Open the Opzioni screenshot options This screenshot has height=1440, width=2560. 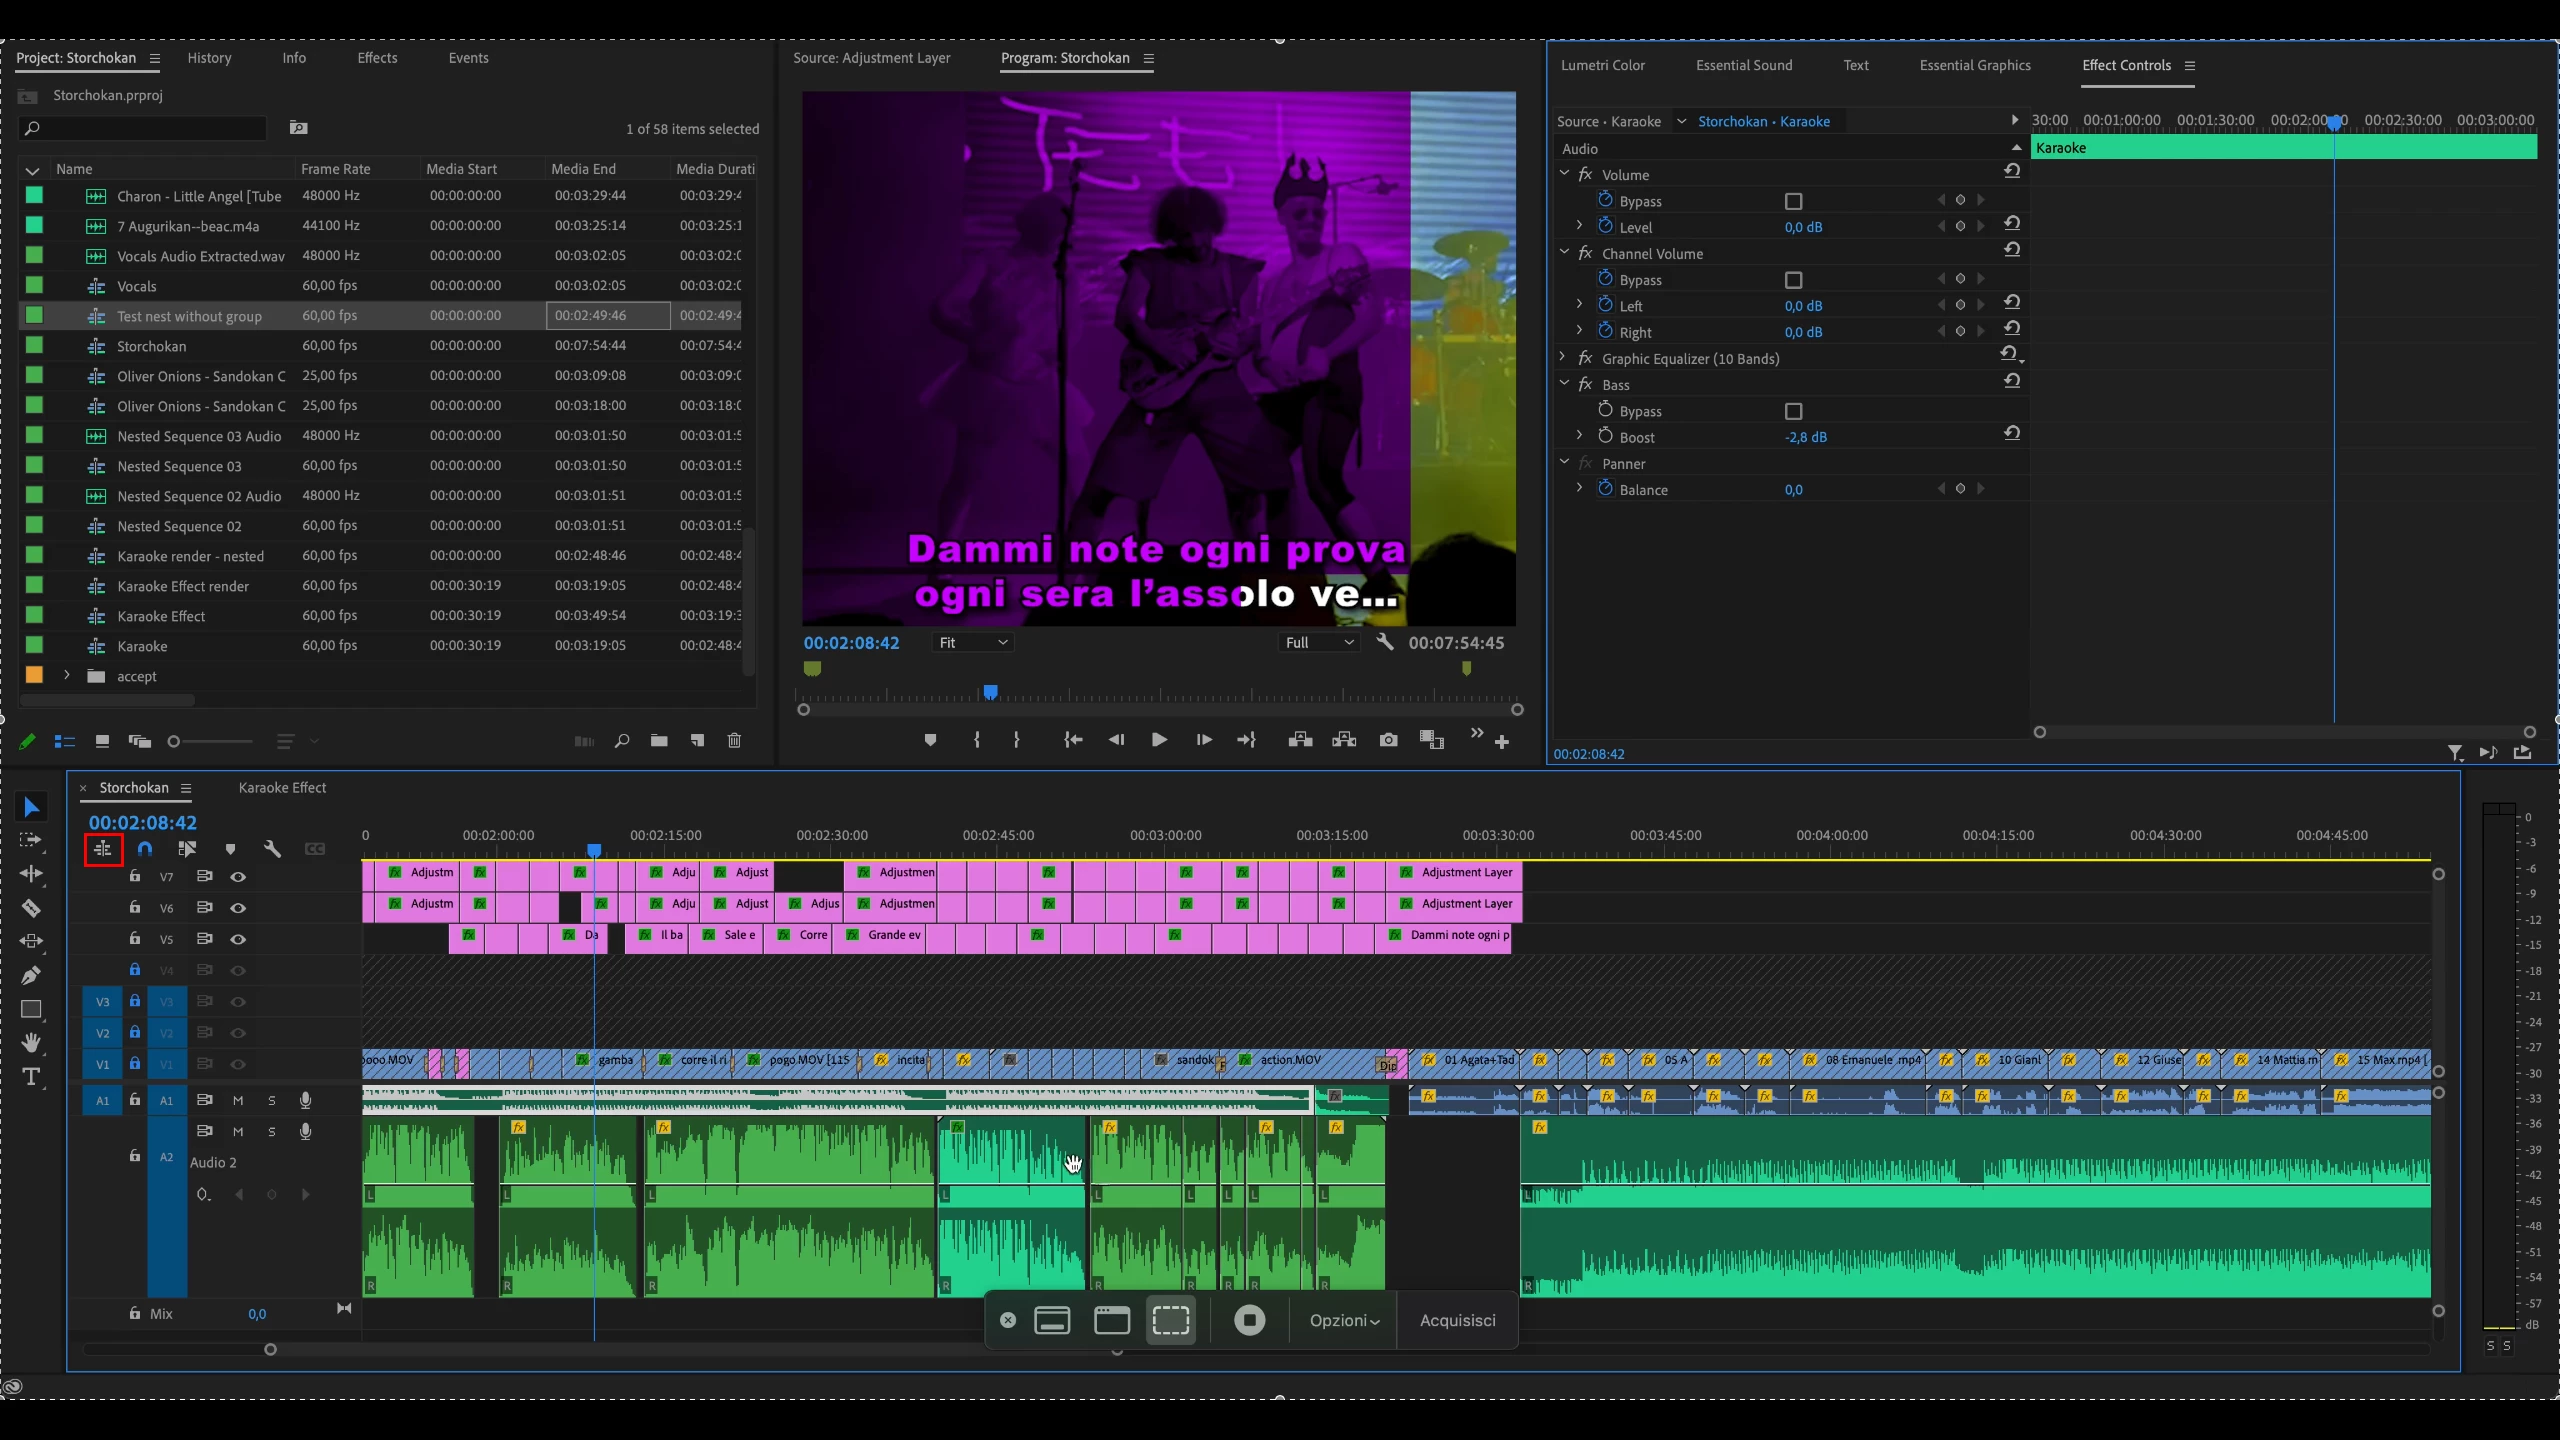pyautogui.click(x=1344, y=1320)
